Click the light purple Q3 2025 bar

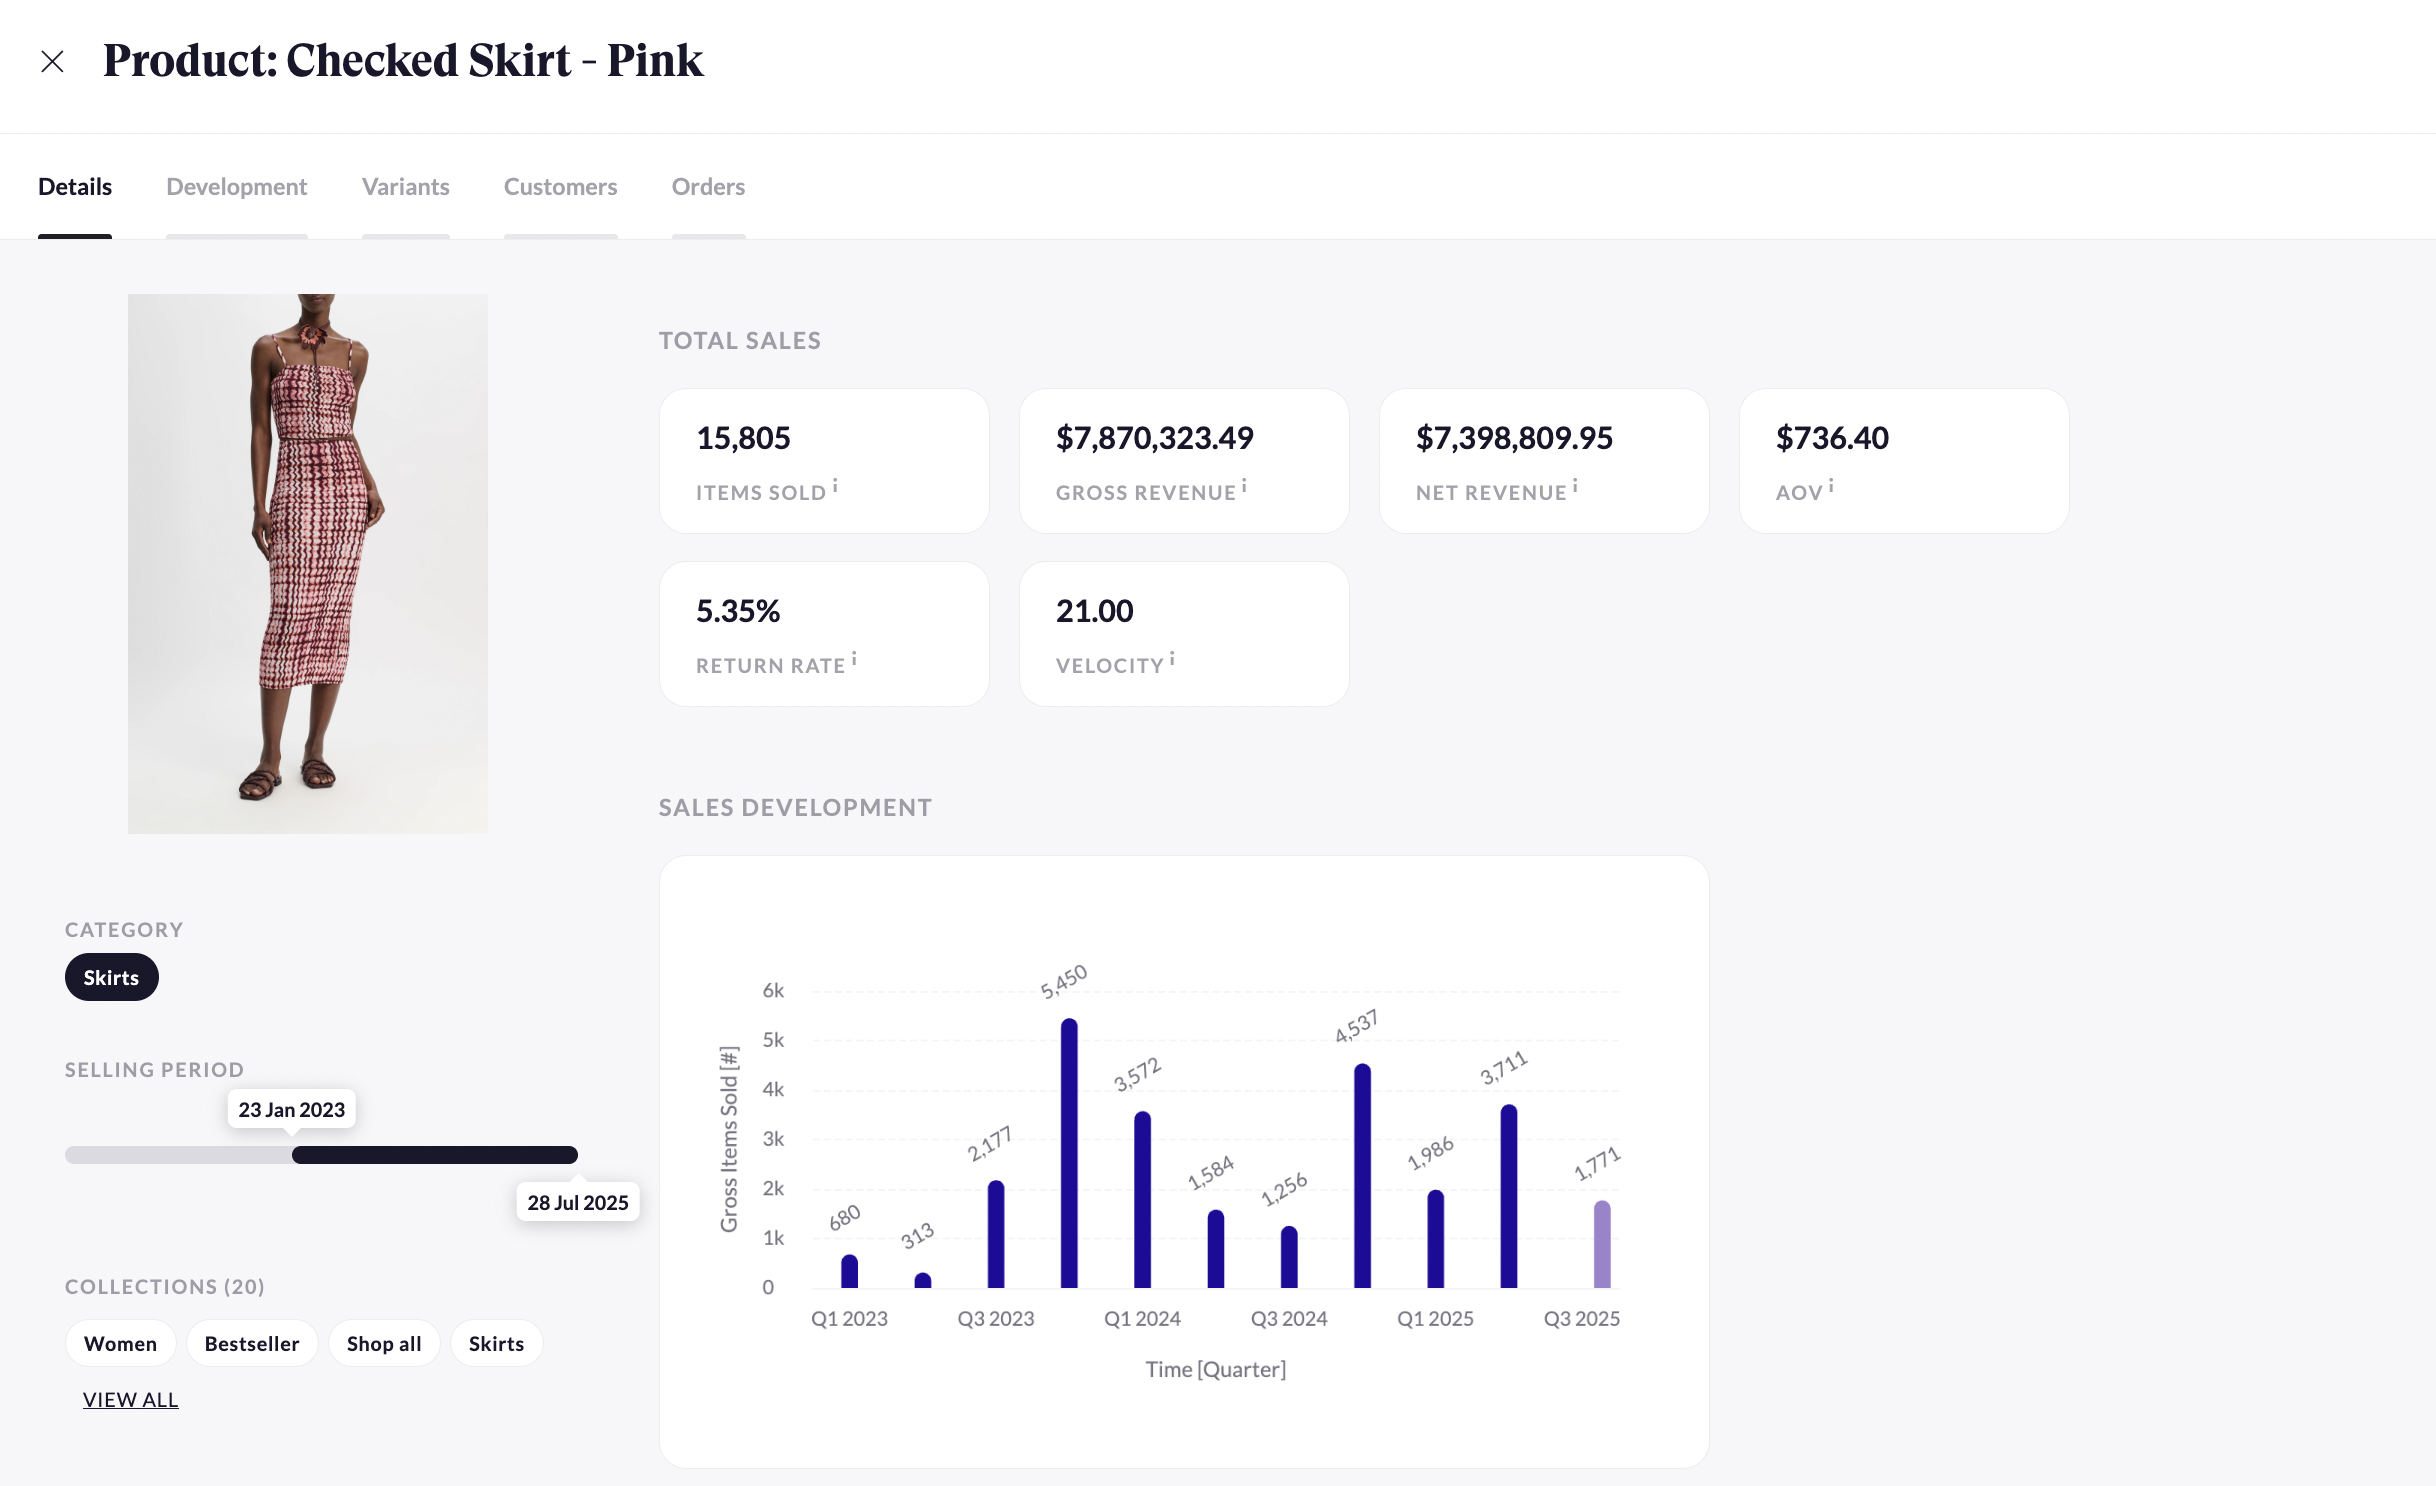1601,1245
